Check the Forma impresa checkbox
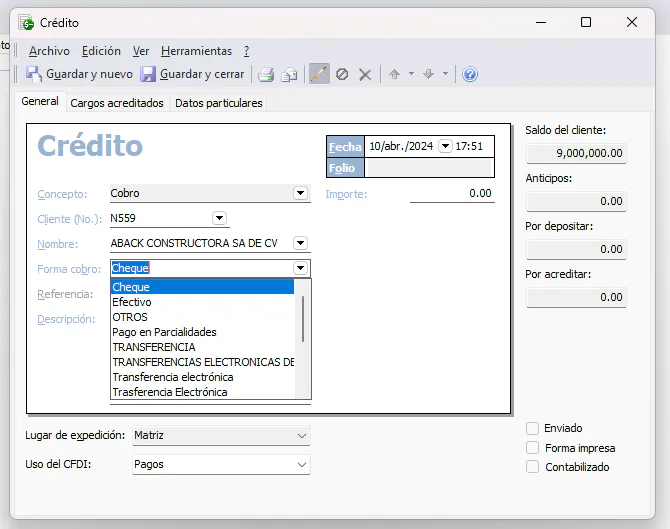This screenshot has height=529, width=670. (533, 448)
